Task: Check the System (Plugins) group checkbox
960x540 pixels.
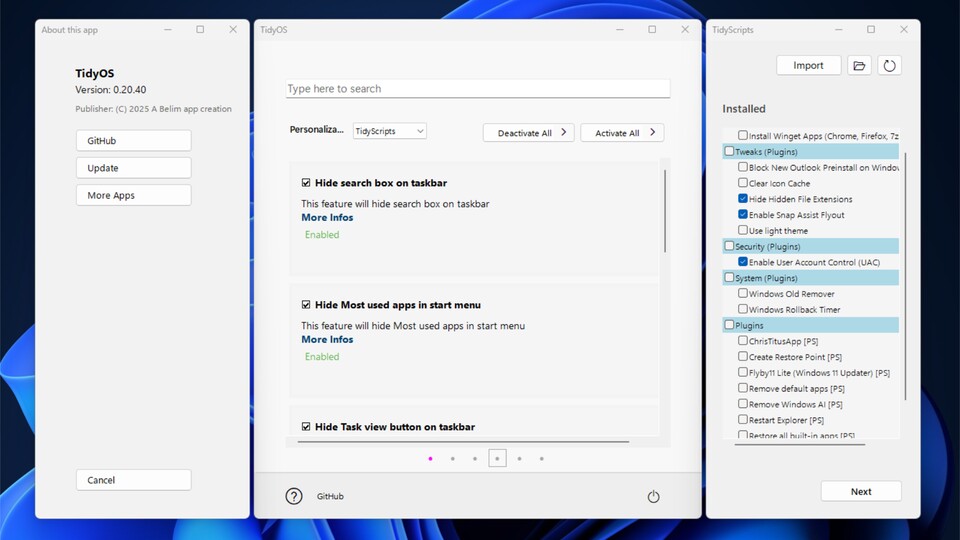Action: pyautogui.click(x=729, y=277)
